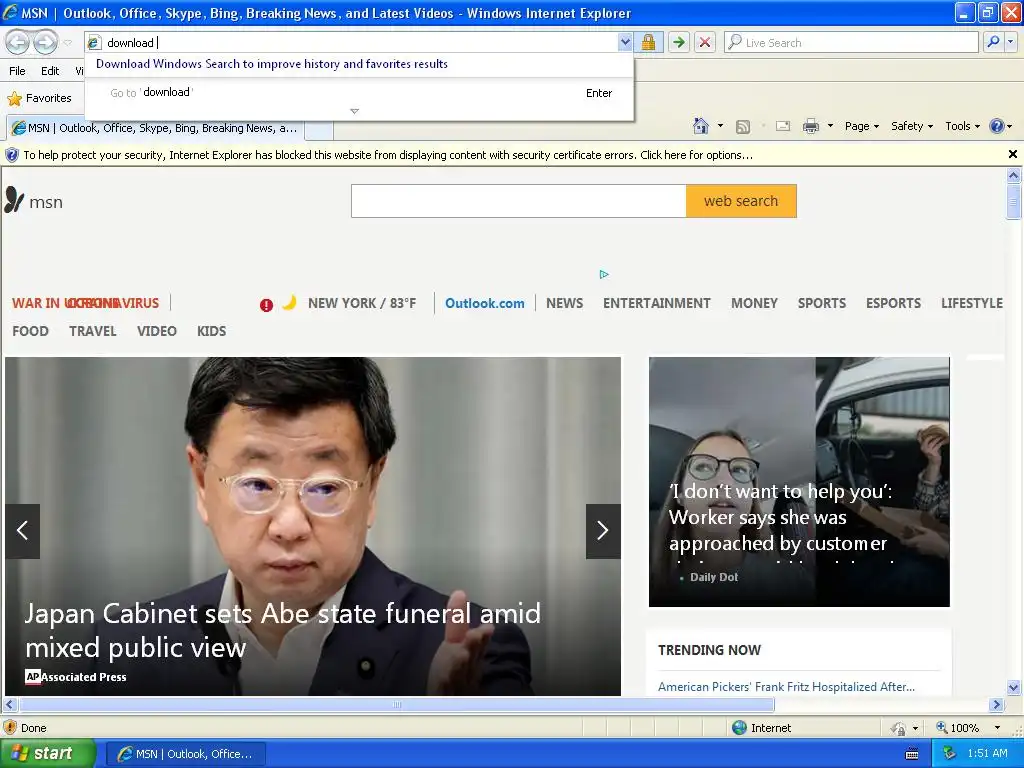Go to the MONEY section

point(754,303)
